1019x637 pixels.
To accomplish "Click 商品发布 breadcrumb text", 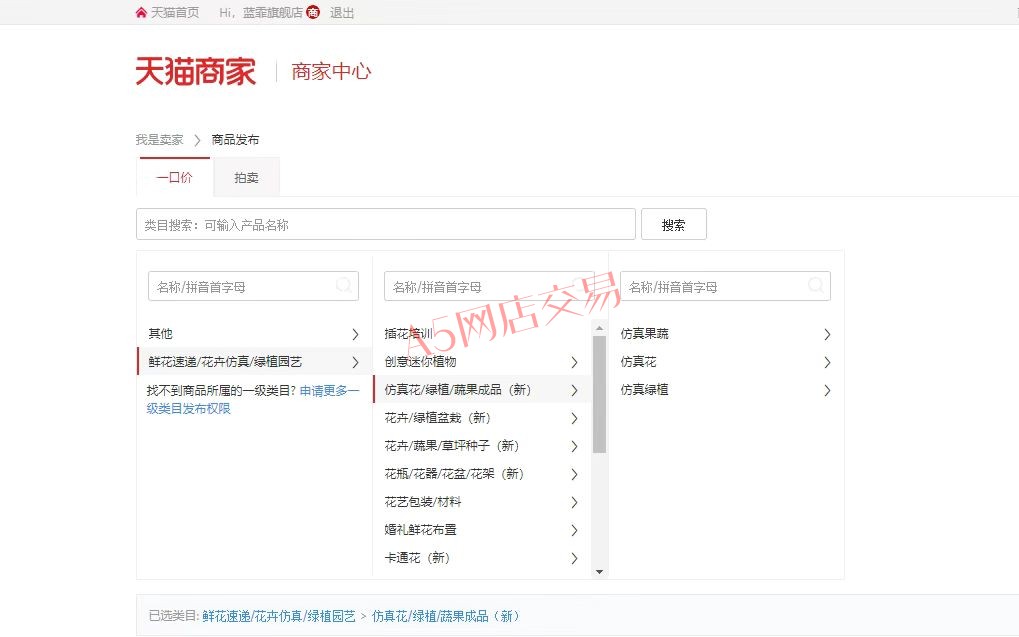I will (235, 140).
